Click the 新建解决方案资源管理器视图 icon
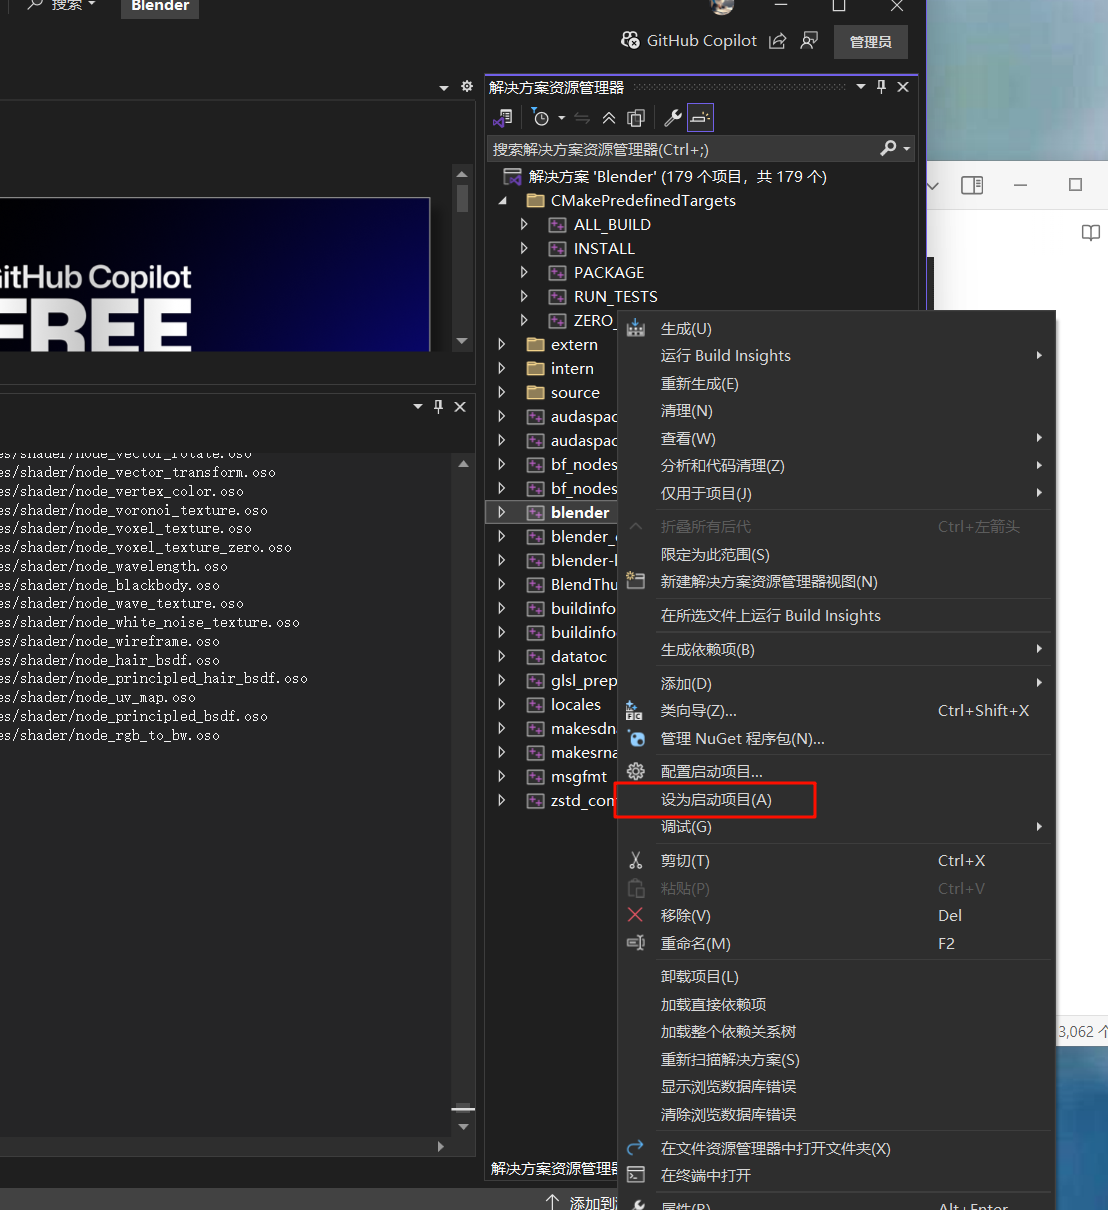 636,581
